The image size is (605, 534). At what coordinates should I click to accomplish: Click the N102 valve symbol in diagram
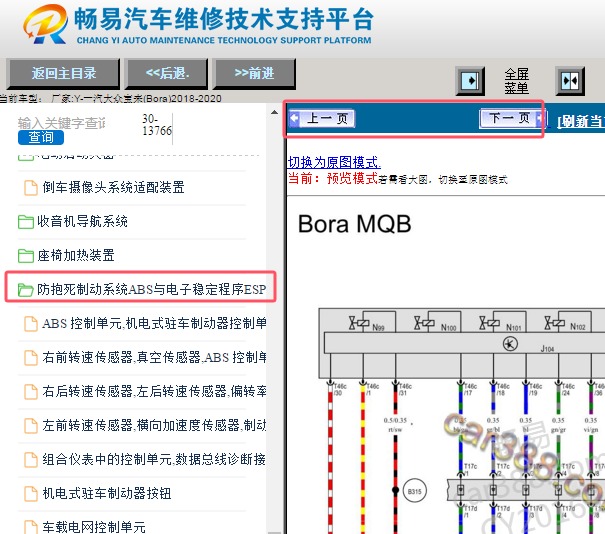pos(554,323)
